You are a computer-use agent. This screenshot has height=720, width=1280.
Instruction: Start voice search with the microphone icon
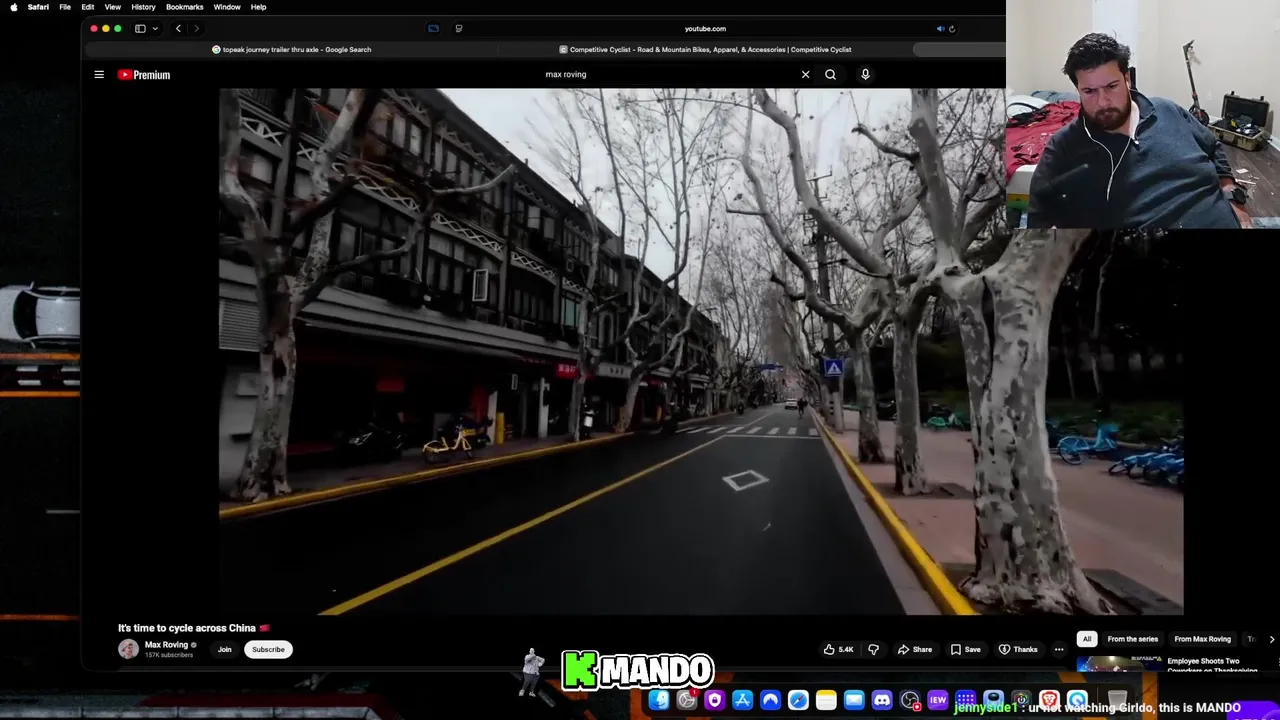click(x=865, y=74)
